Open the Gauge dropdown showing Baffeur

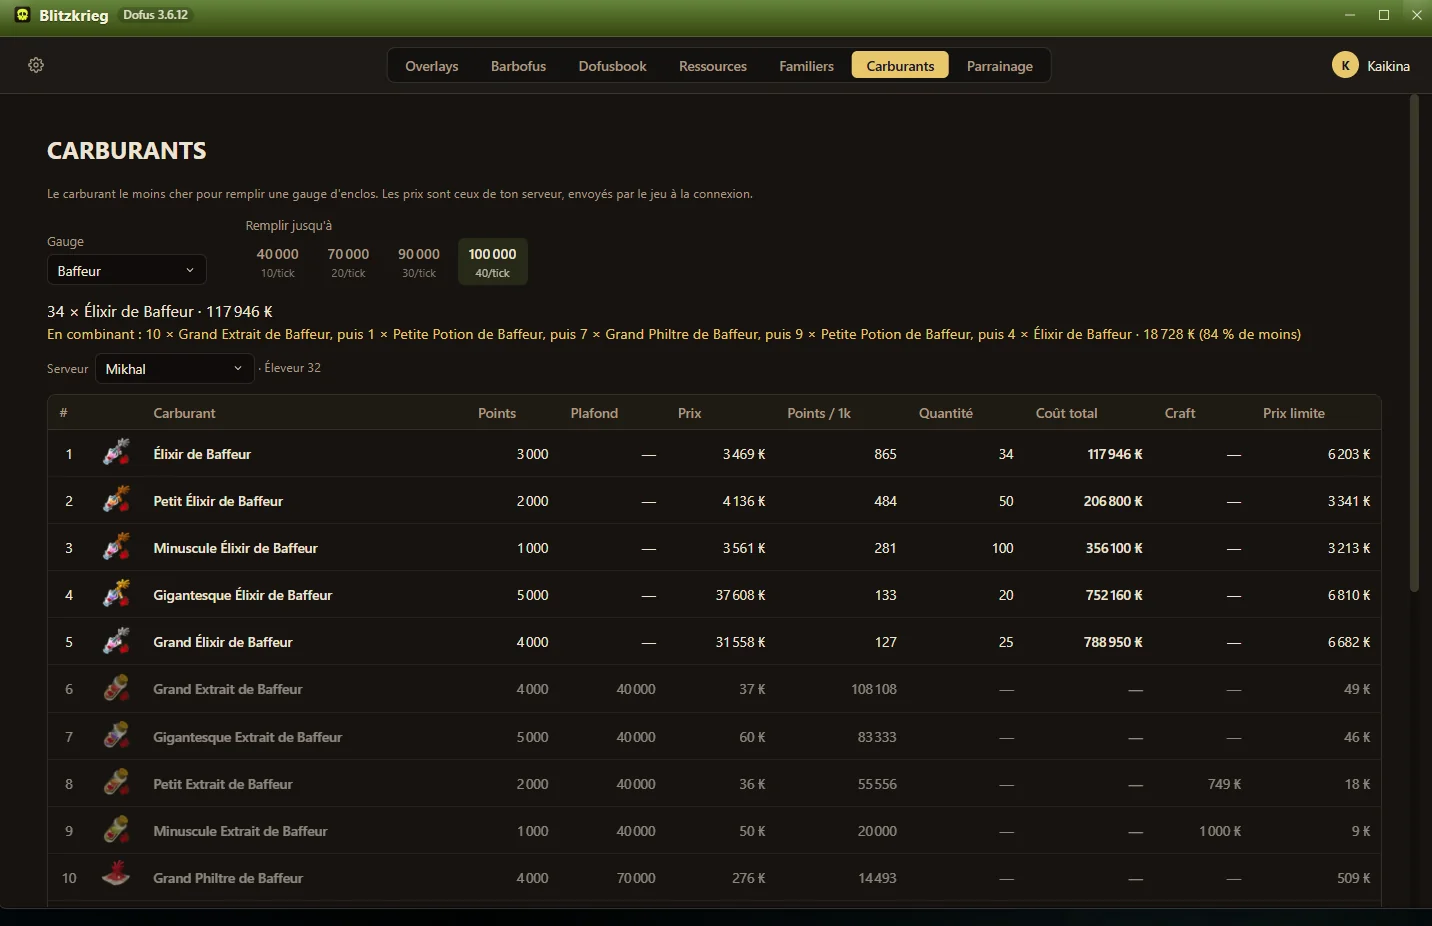[x=127, y=270]
